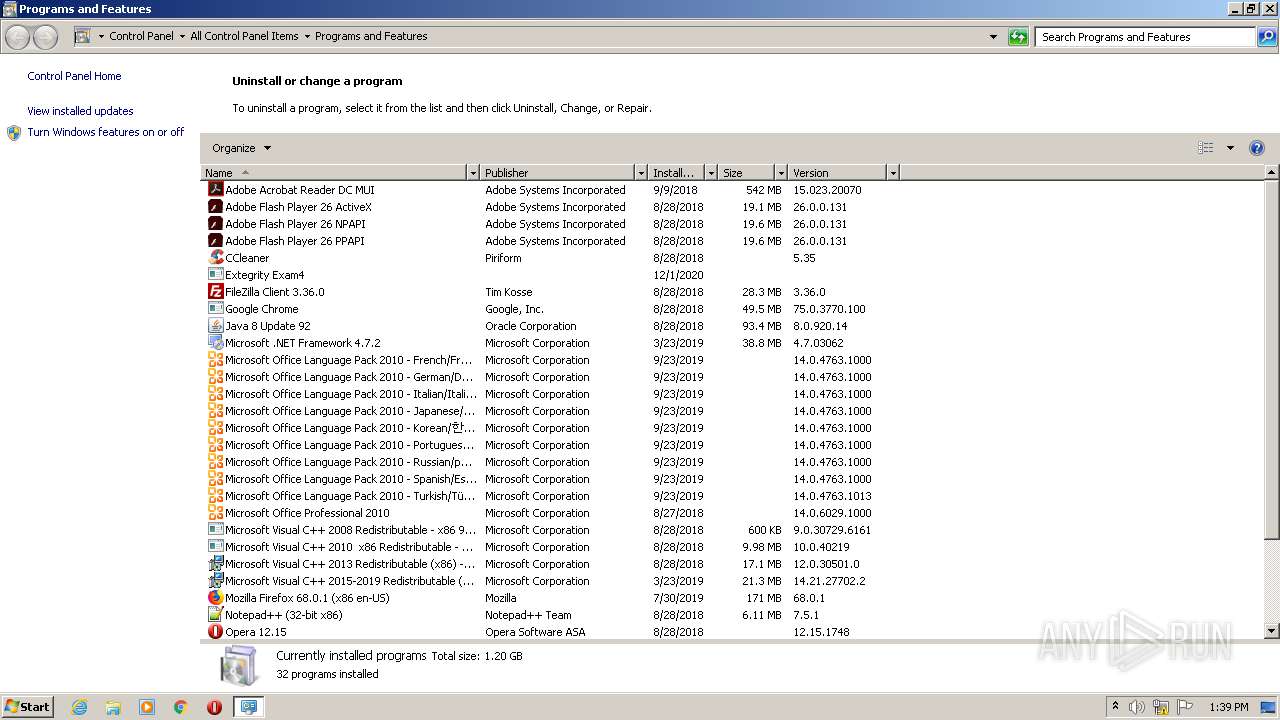The width and height of the screenshot is (1280, 720).
Task: Open the Publisher column filter dropdown
Action: pyautogui.click(x=641, y=173)
